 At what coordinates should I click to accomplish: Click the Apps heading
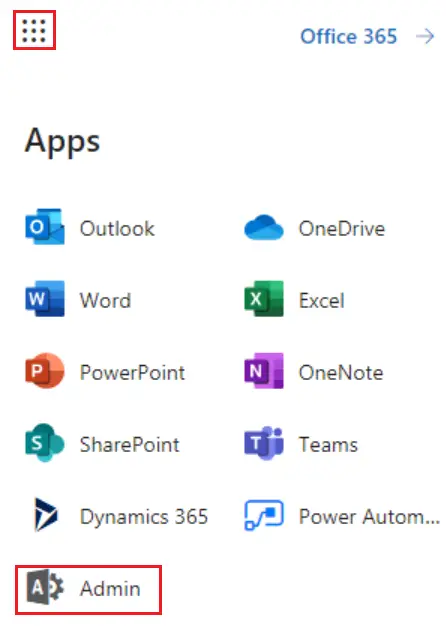point(62,143)
